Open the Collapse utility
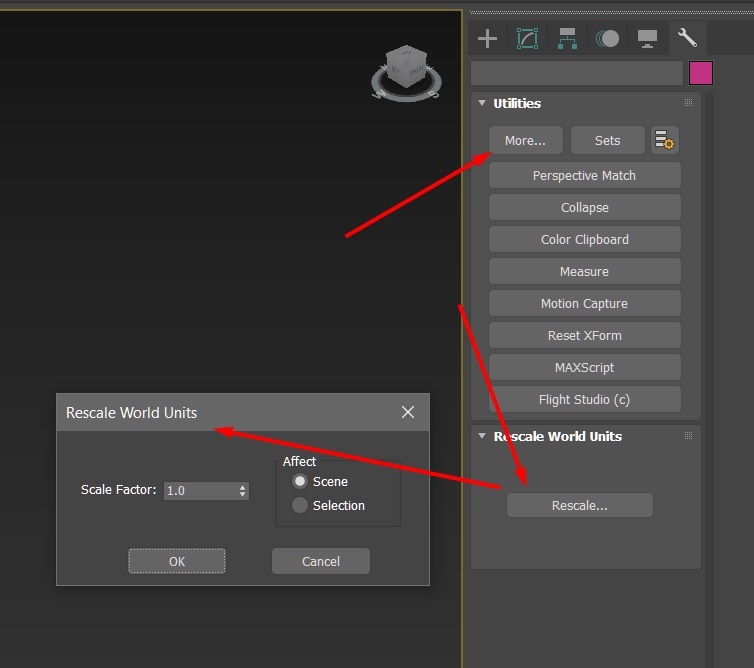This screenshot has height=668, width=754. tap(585, 207)
